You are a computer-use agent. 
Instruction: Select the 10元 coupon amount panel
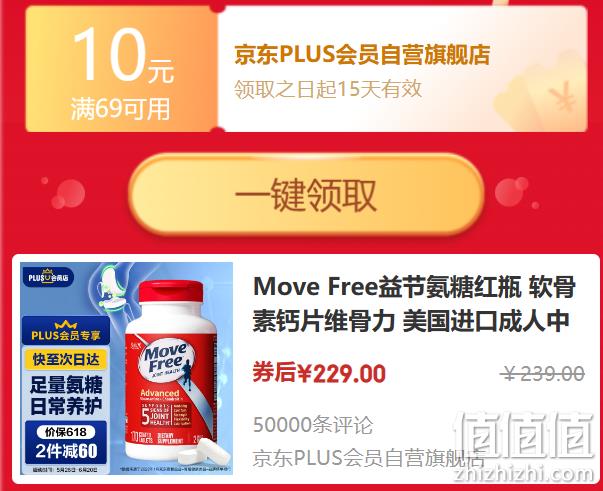122,69
